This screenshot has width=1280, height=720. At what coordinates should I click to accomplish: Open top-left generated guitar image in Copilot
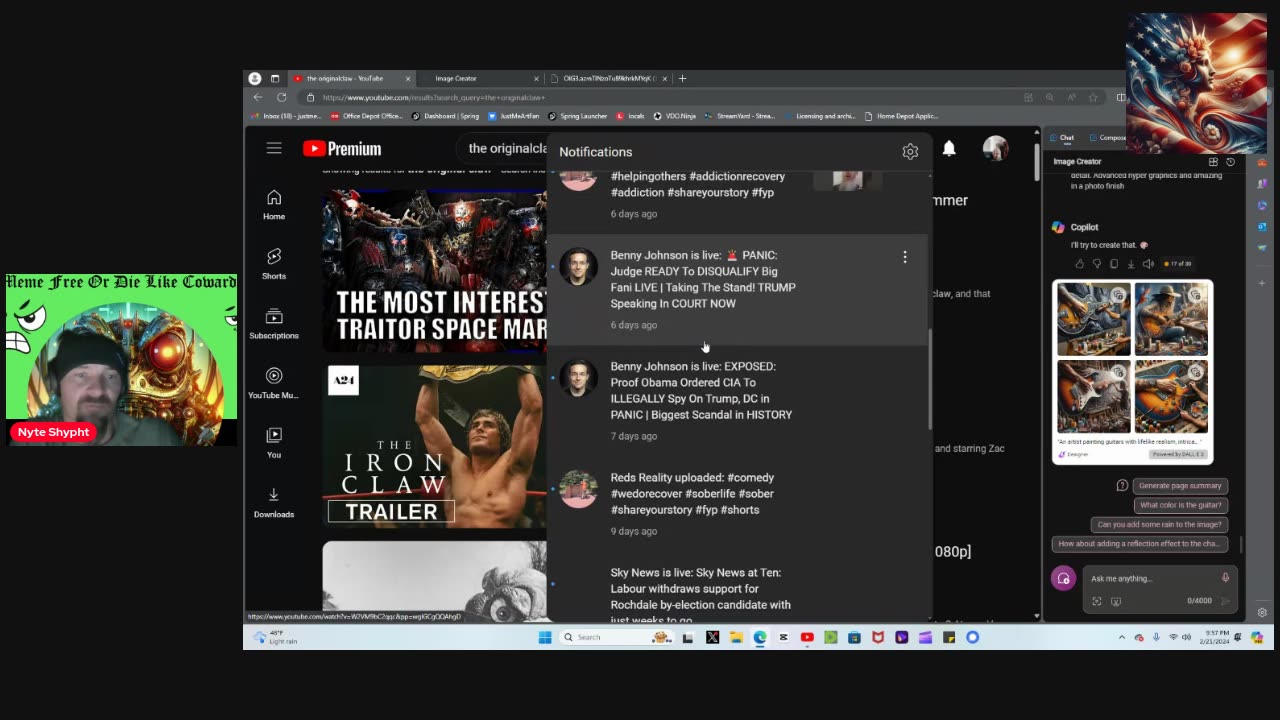click(x=1093, y=319)
